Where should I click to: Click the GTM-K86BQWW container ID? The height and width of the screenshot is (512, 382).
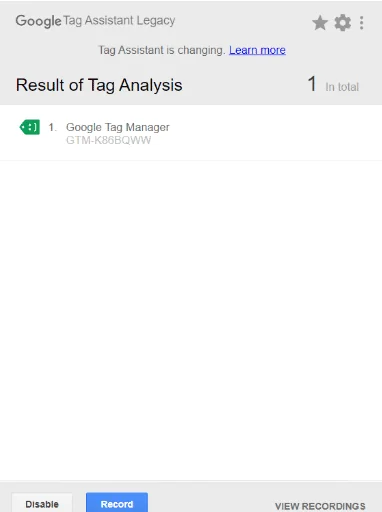108,140
